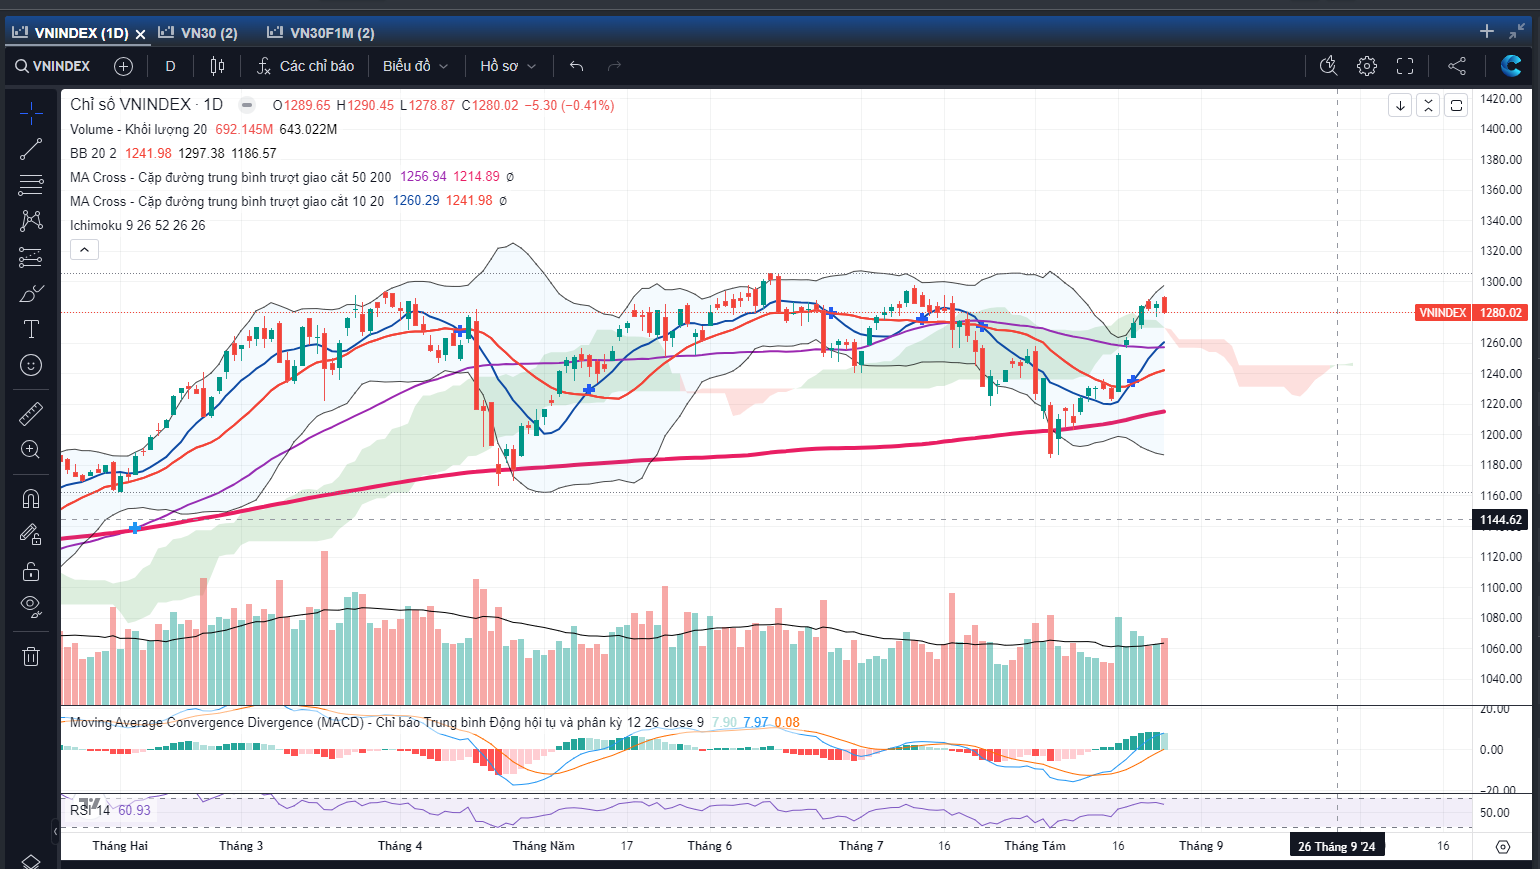Open the forecast and measurement tool
This screenshot has height=869, width=1540.
31,257
